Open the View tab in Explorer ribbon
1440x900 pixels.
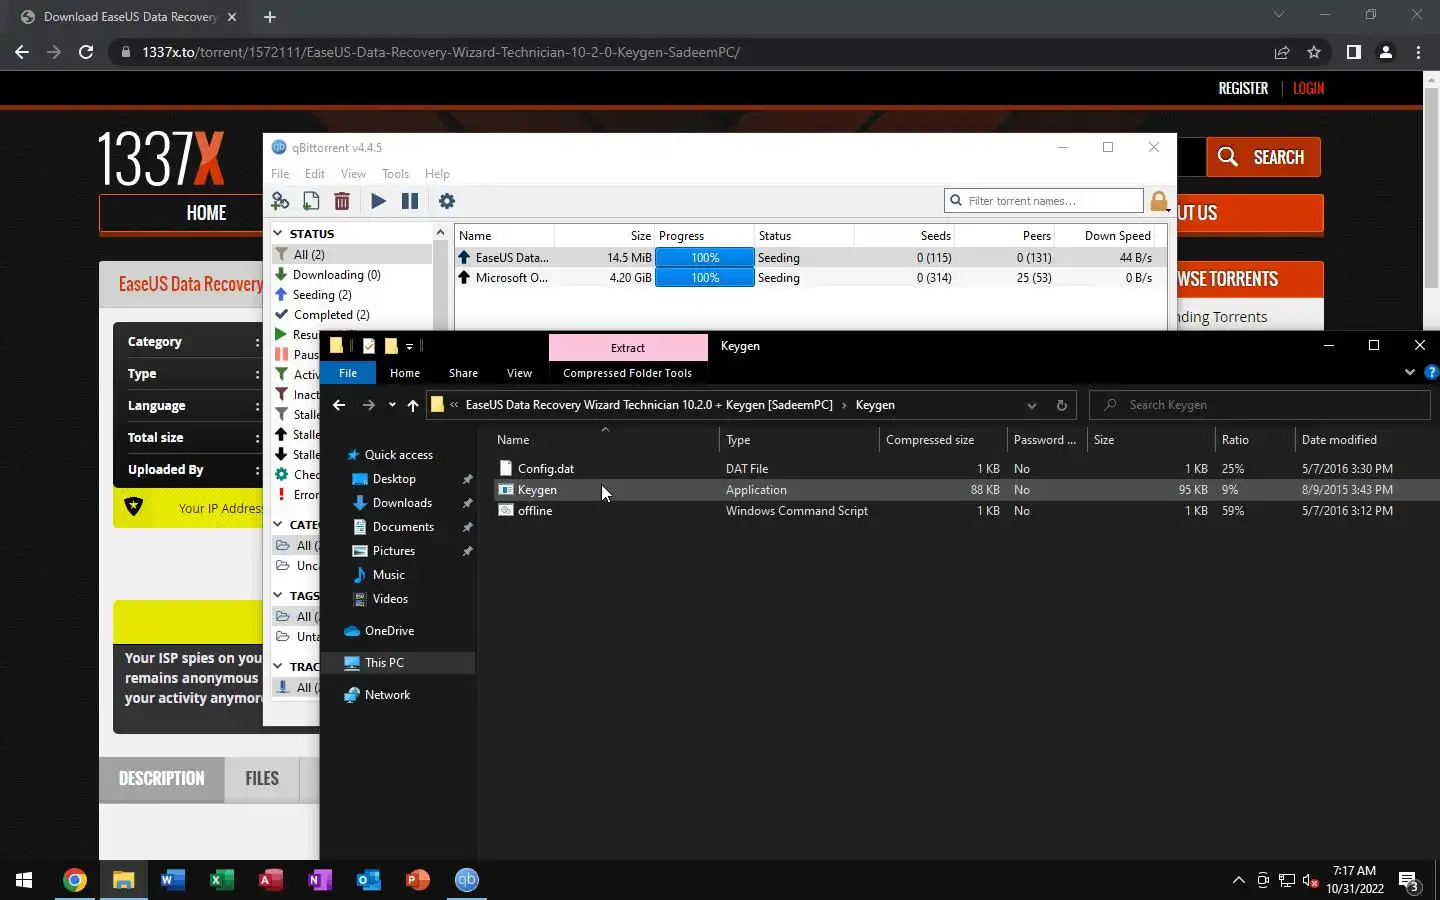tap(519, 373)
